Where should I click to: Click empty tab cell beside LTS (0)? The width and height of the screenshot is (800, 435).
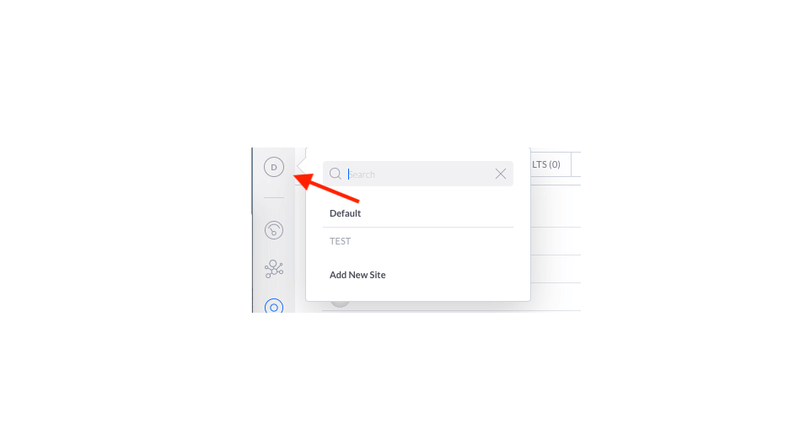pos(576,164)
